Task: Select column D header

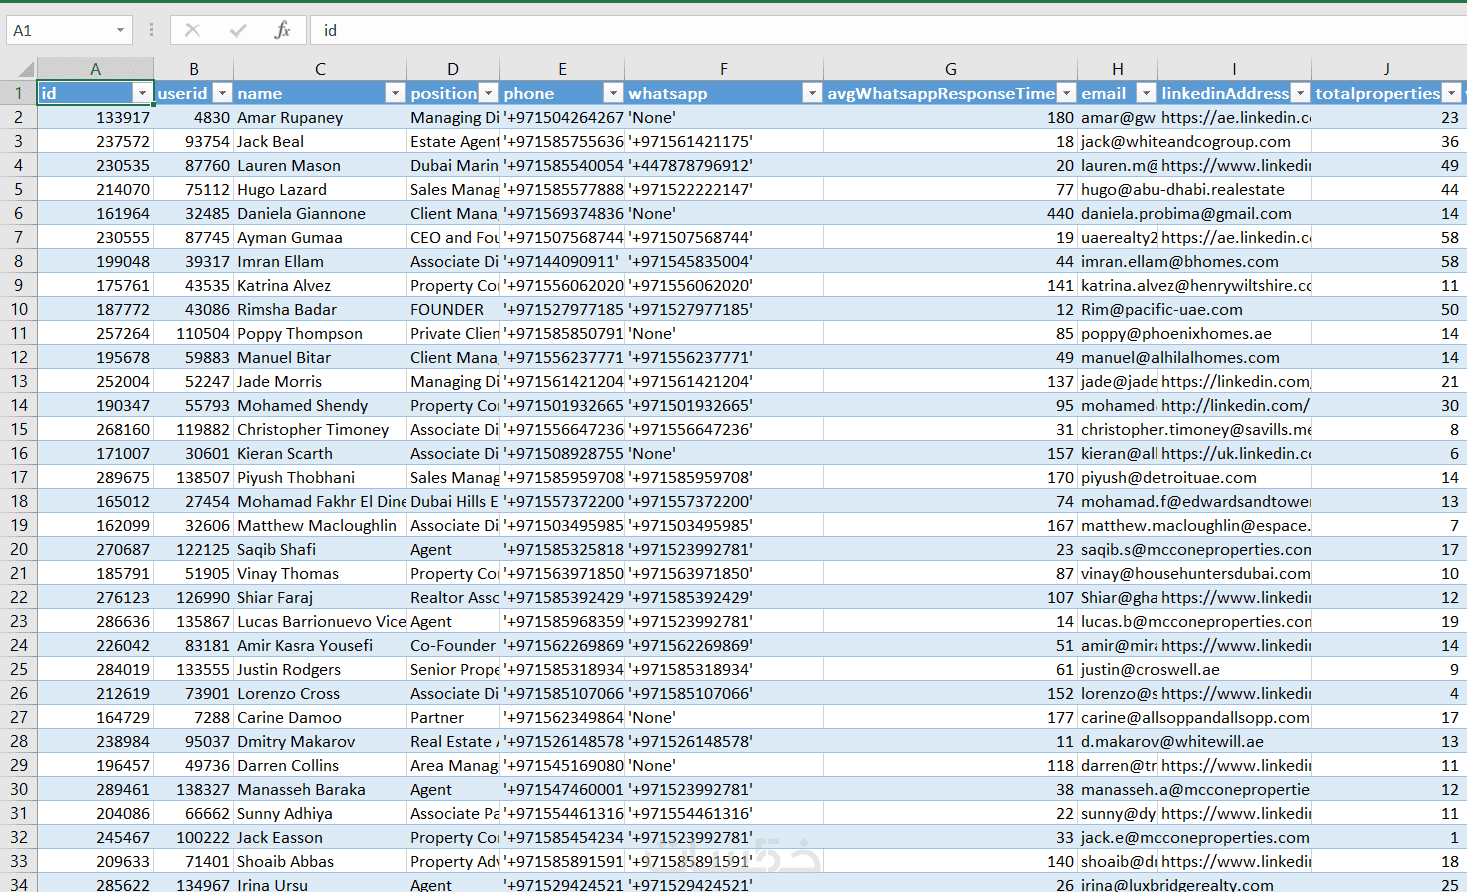Action: tap(453, 69)
